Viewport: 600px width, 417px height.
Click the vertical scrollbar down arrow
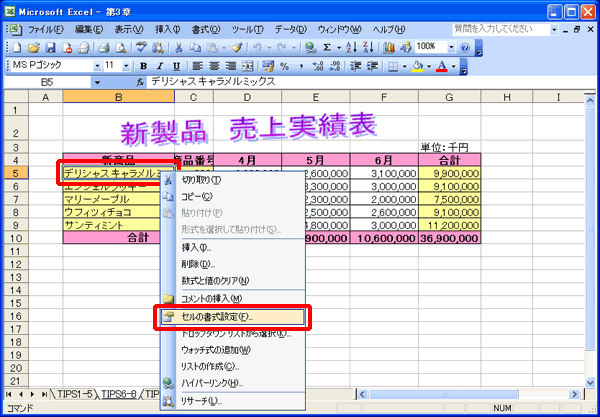coord(590,382)
